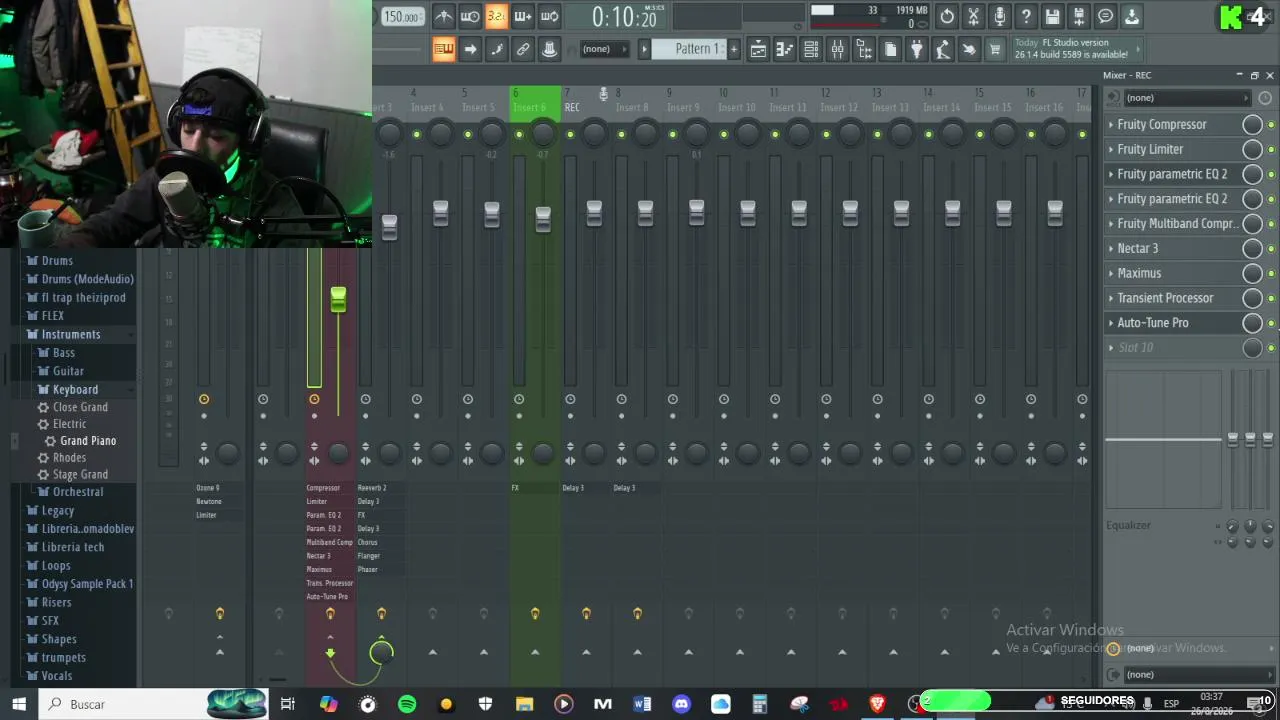
Task: Open the shop cart icon
Action: tap(995, 49)
